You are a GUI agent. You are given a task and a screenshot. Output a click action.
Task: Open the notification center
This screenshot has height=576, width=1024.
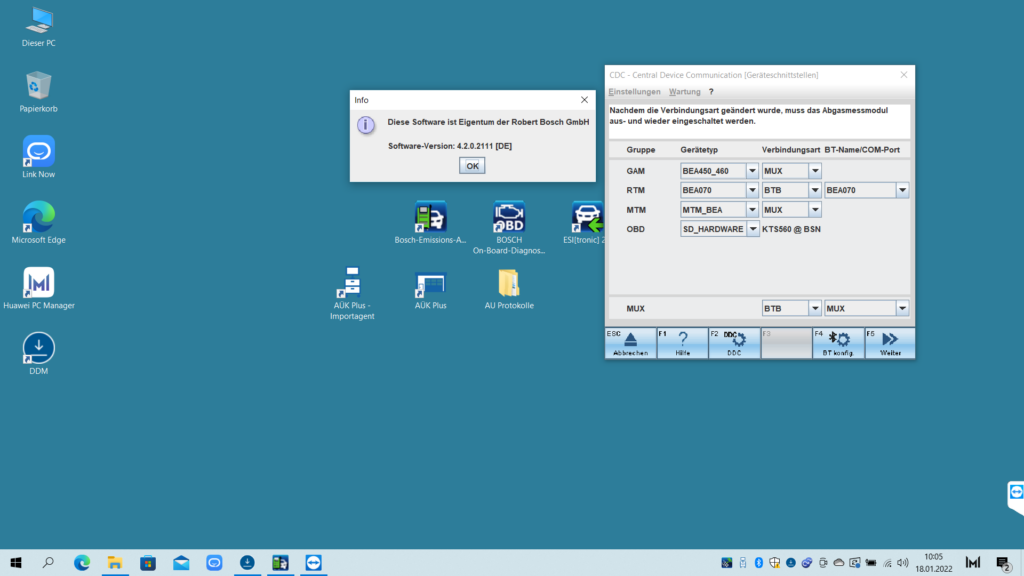pos(1004,562)
